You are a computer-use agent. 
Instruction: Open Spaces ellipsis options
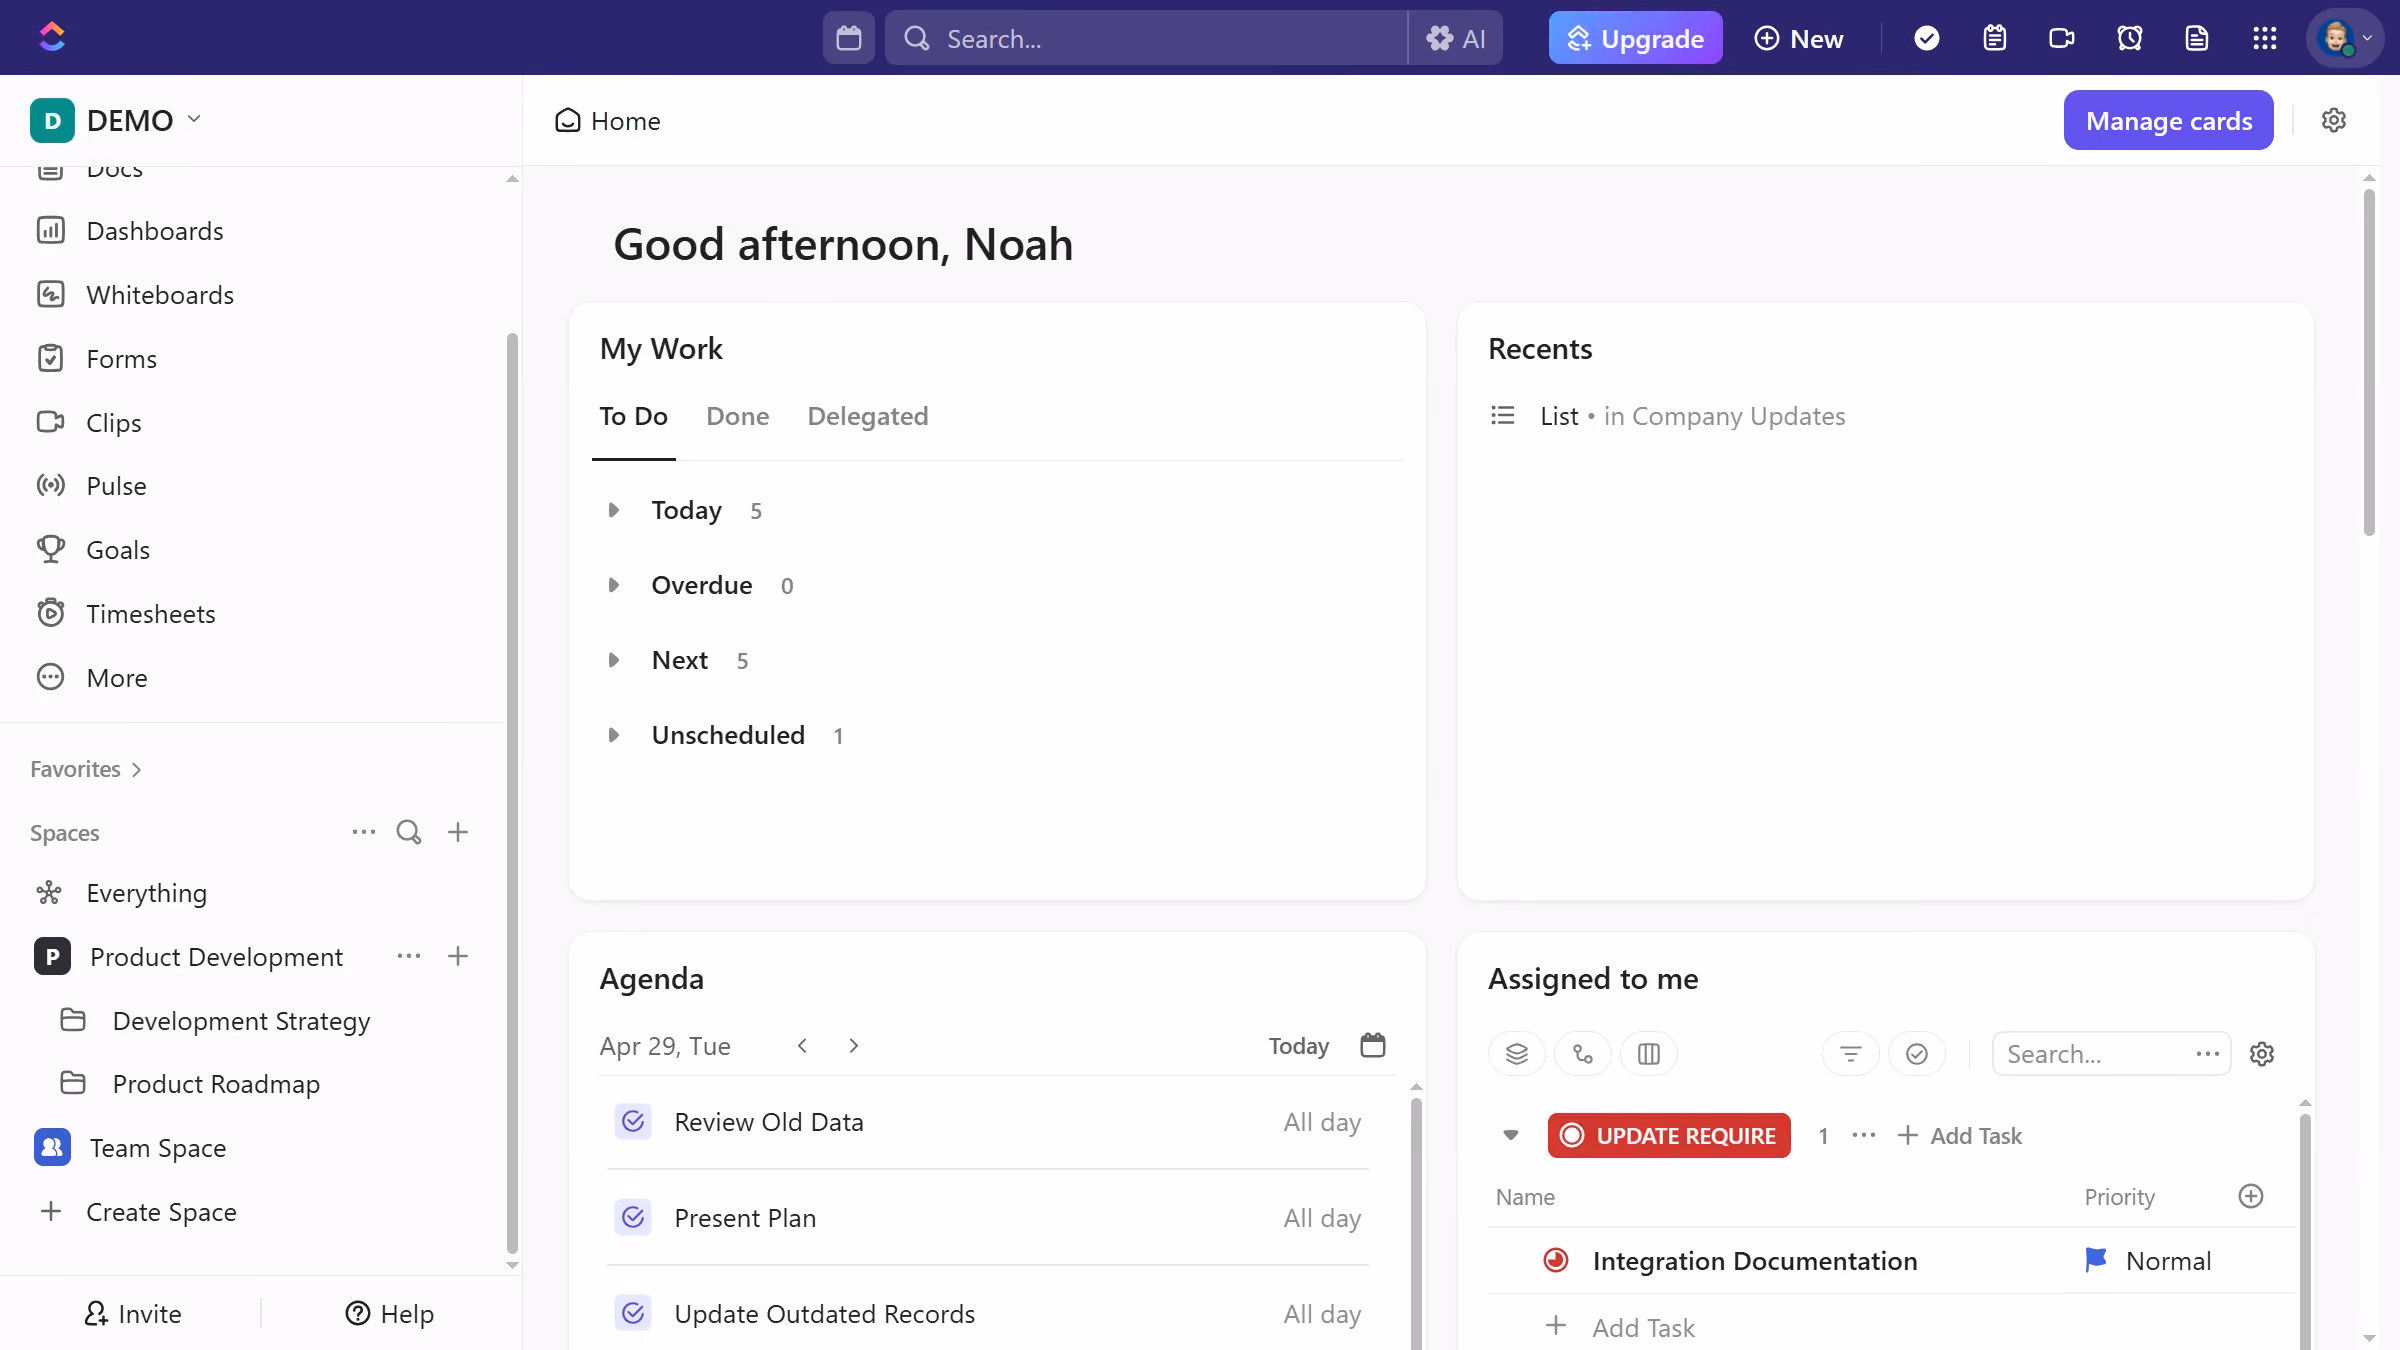pyautogui.click(x=364, y=832)
